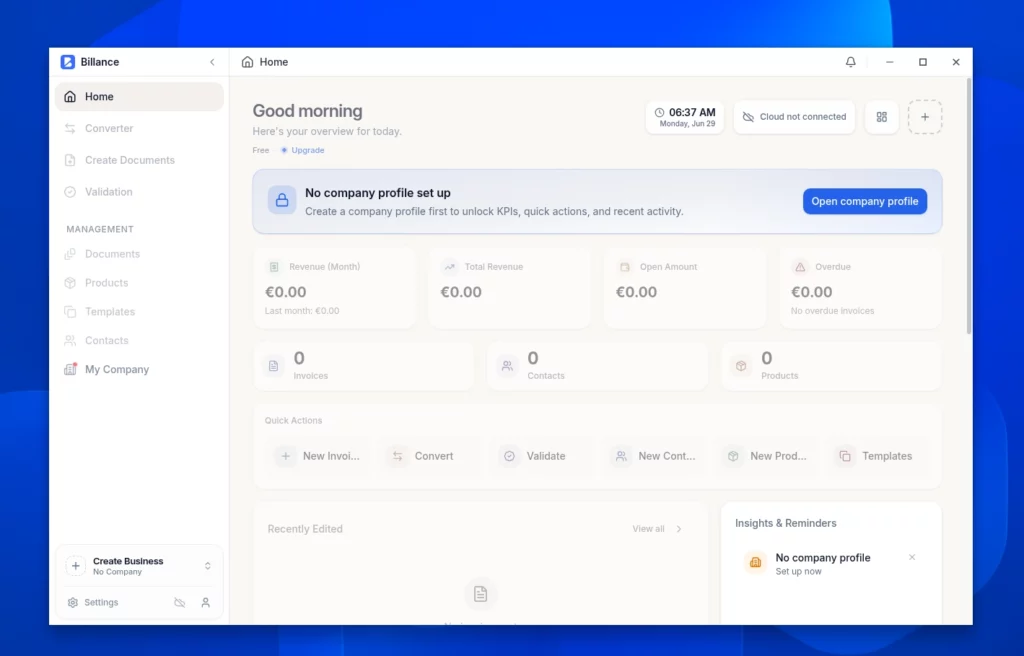Click the cloud-off icon in sidebar footer
This screenshot has height=656, width=1024.
180,602
